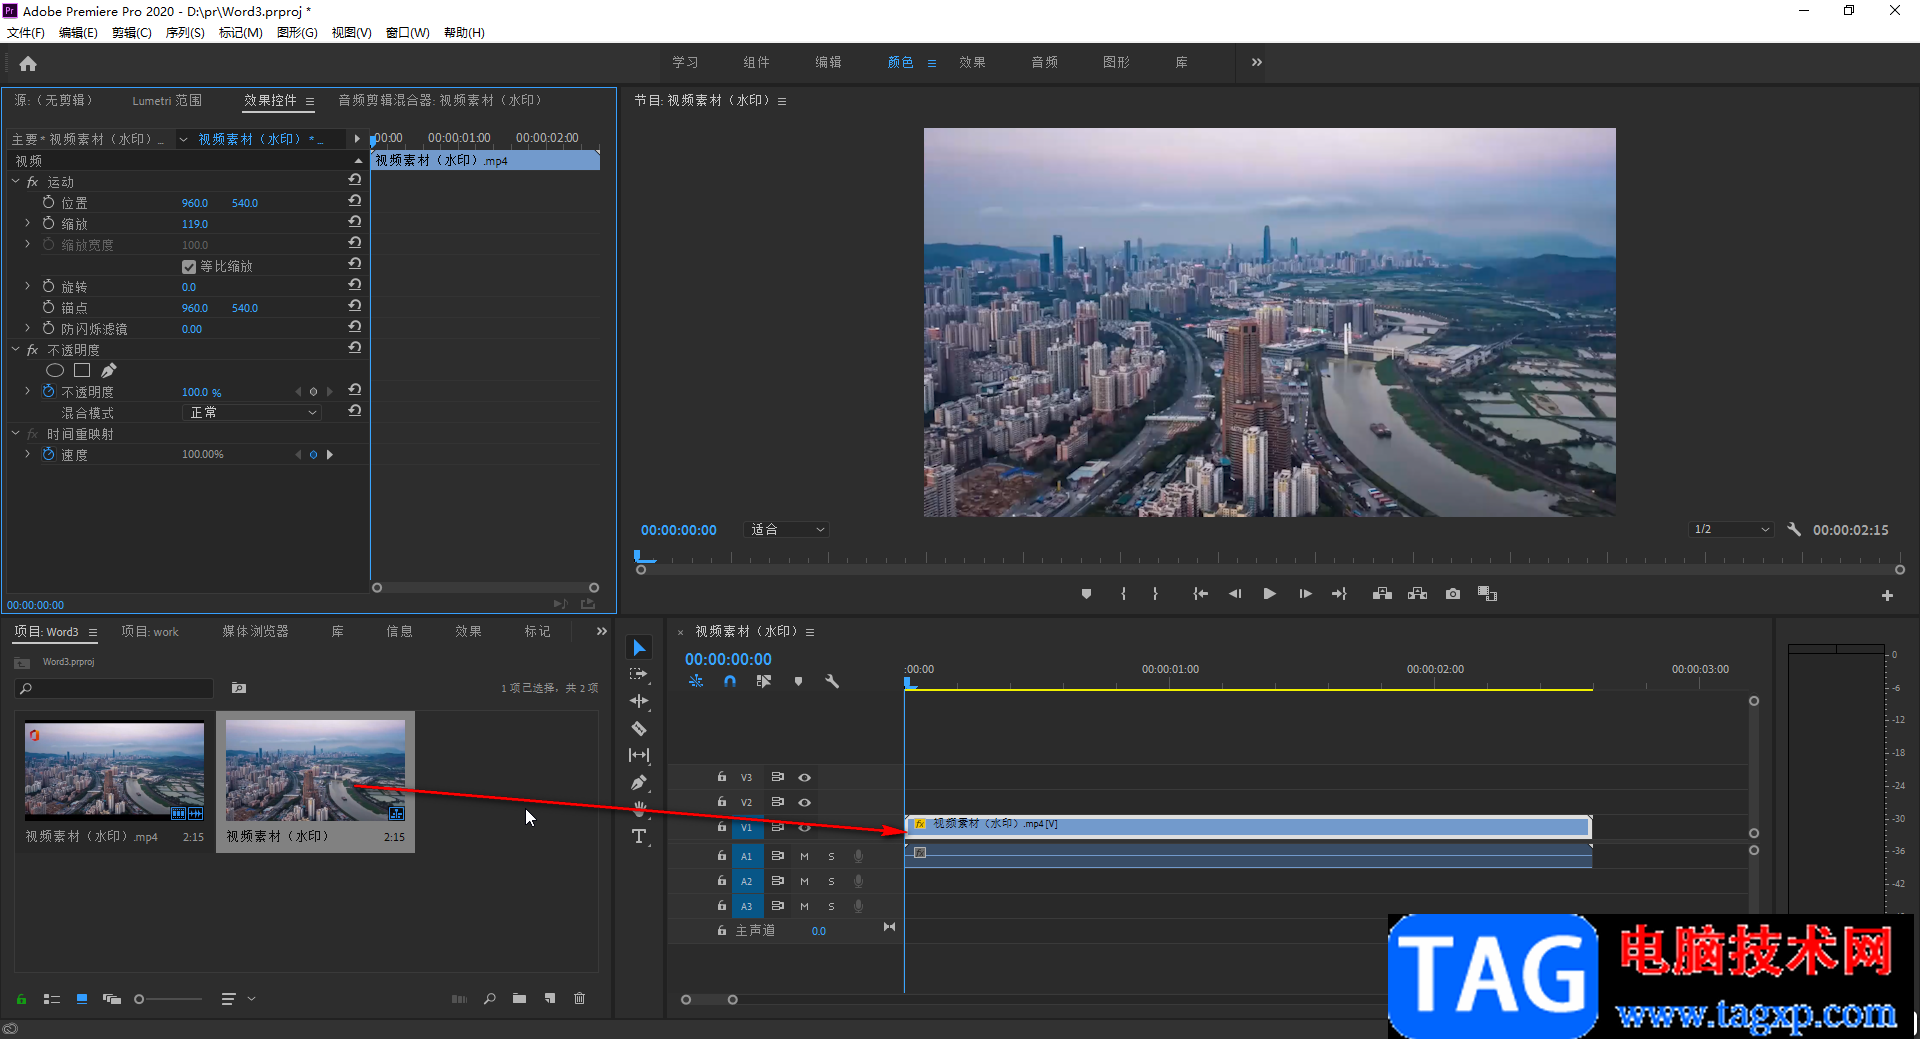The width and height of the screenshot is (1920, 1039).
Task: Click the Add Marker icon in Program monitor
Action: click(1086, 594)
